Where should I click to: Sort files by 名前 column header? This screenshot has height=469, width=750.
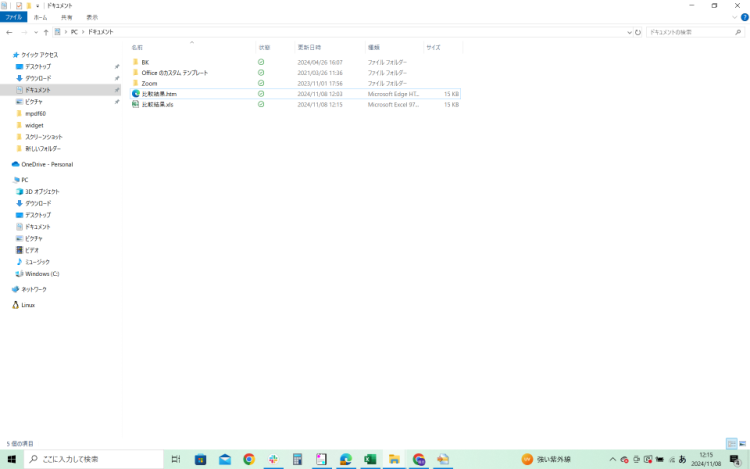point(137,47)
